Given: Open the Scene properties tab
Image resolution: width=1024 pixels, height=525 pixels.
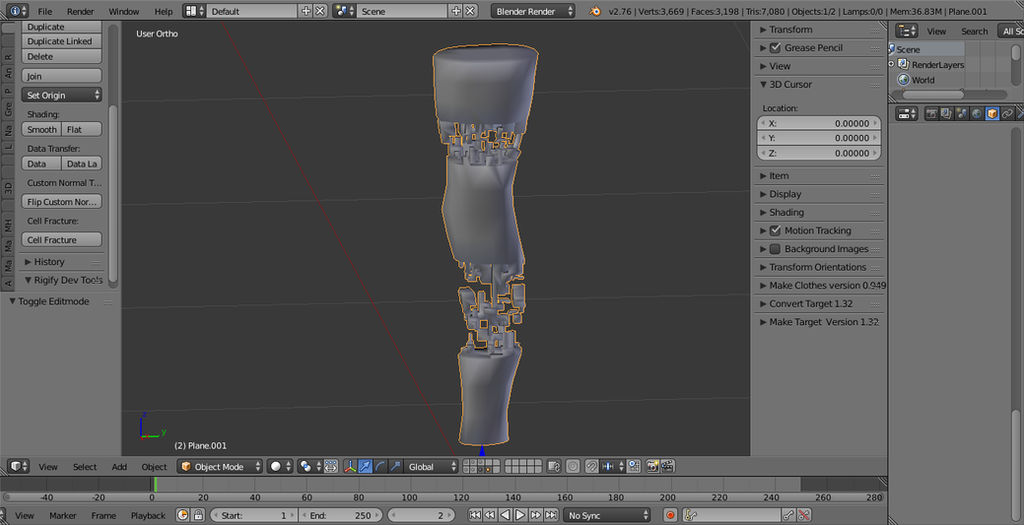Looking at the screenshot, I should [961, 114].
